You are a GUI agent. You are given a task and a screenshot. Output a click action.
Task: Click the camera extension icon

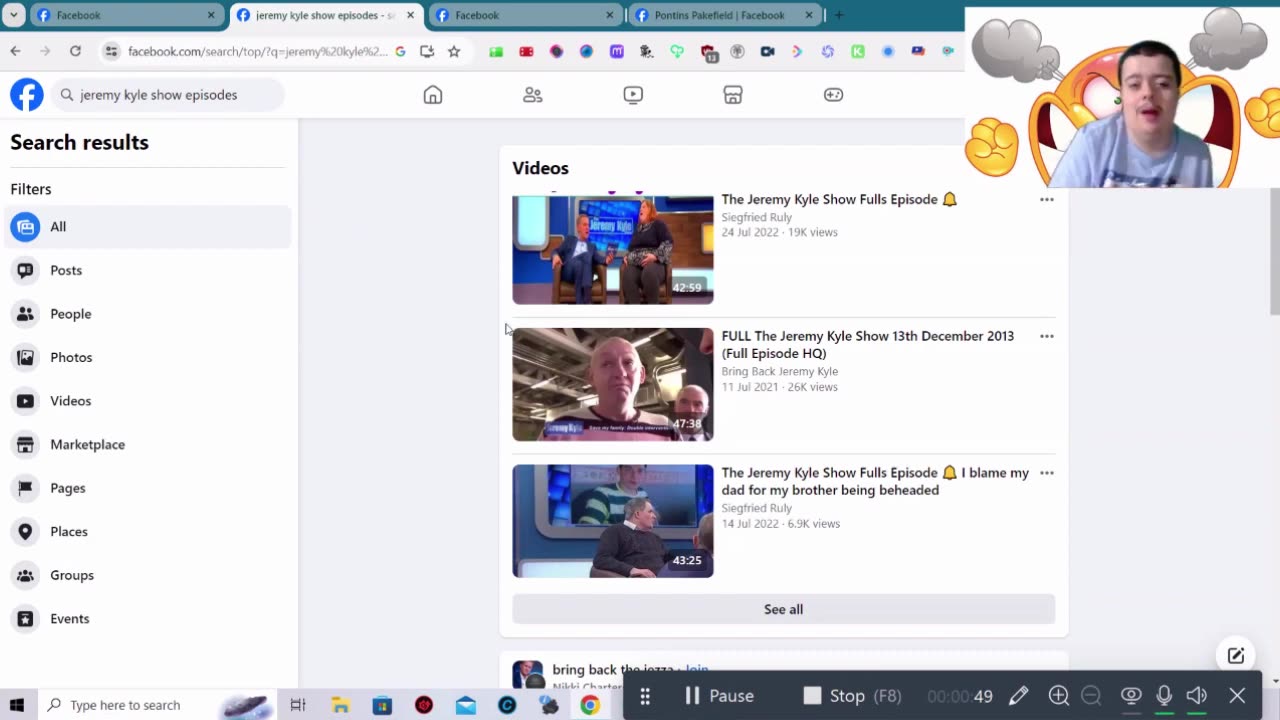pos(767,51)
